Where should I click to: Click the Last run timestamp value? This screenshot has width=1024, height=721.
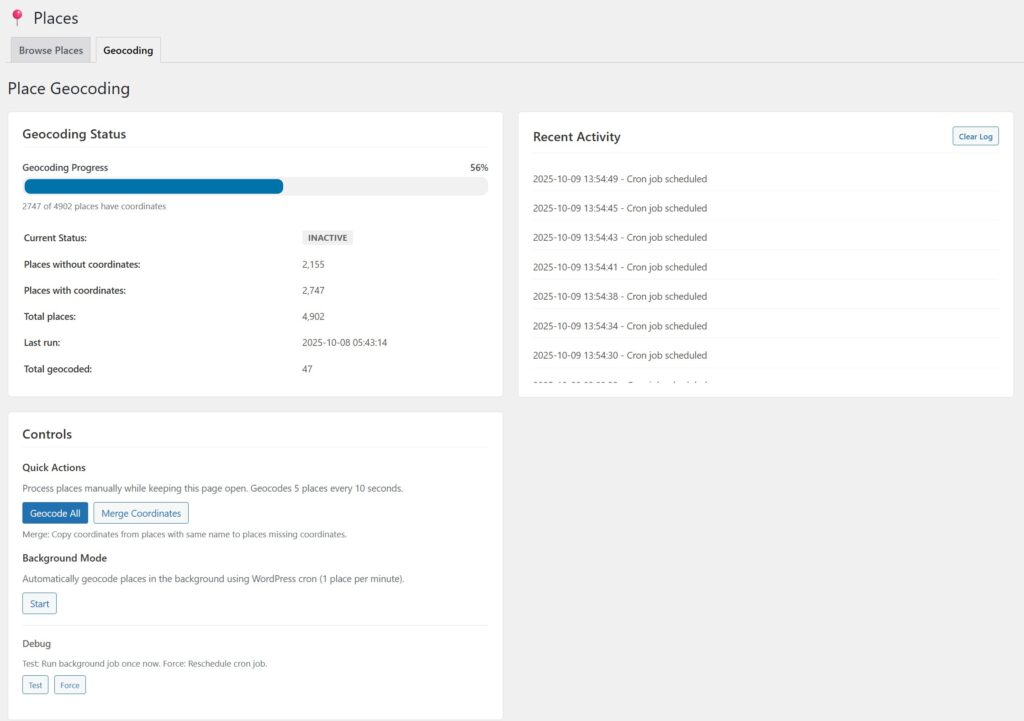click(344, 342)
